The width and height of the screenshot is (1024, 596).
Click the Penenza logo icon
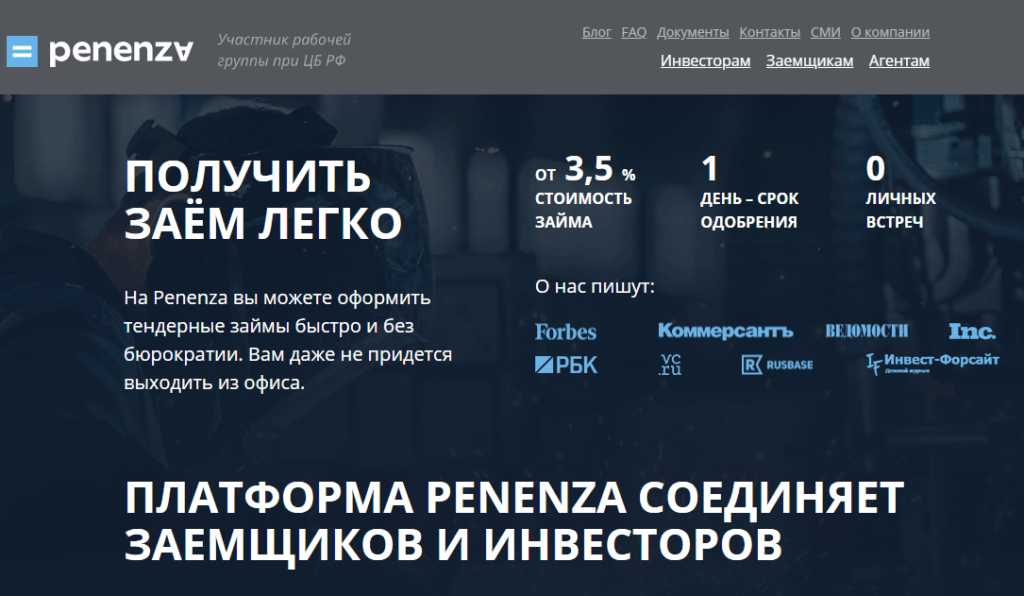(x=22, y=51)
